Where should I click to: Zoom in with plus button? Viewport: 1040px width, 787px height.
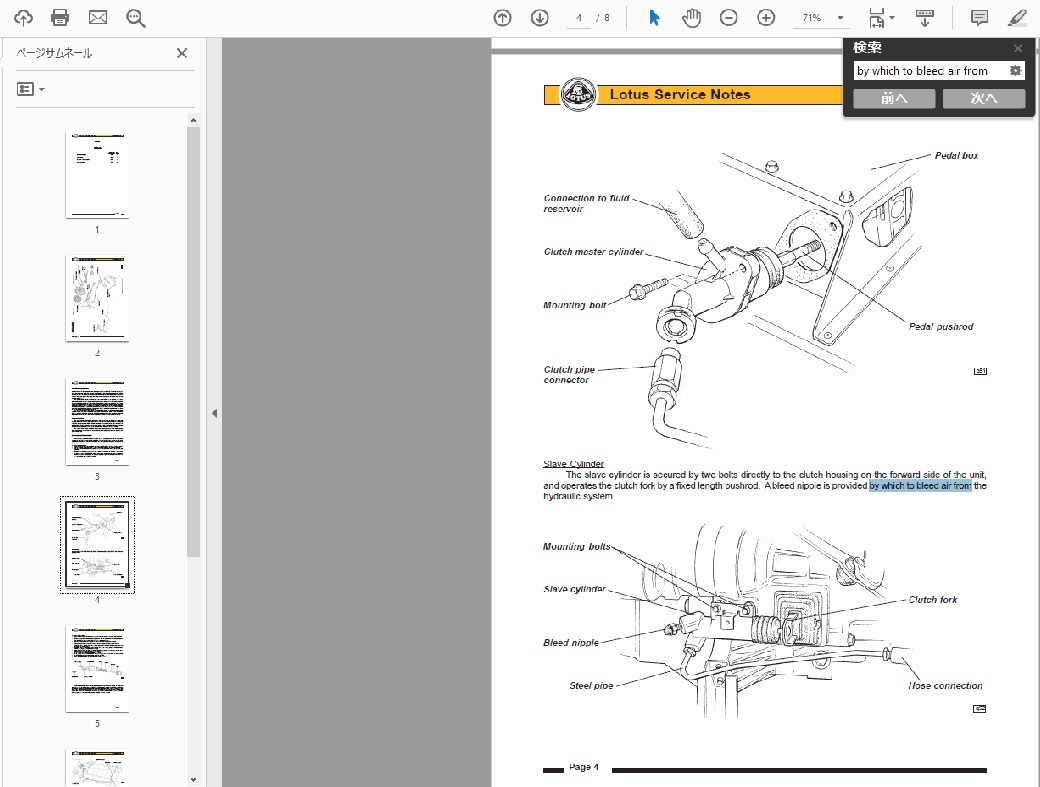[x=766, y=18]
